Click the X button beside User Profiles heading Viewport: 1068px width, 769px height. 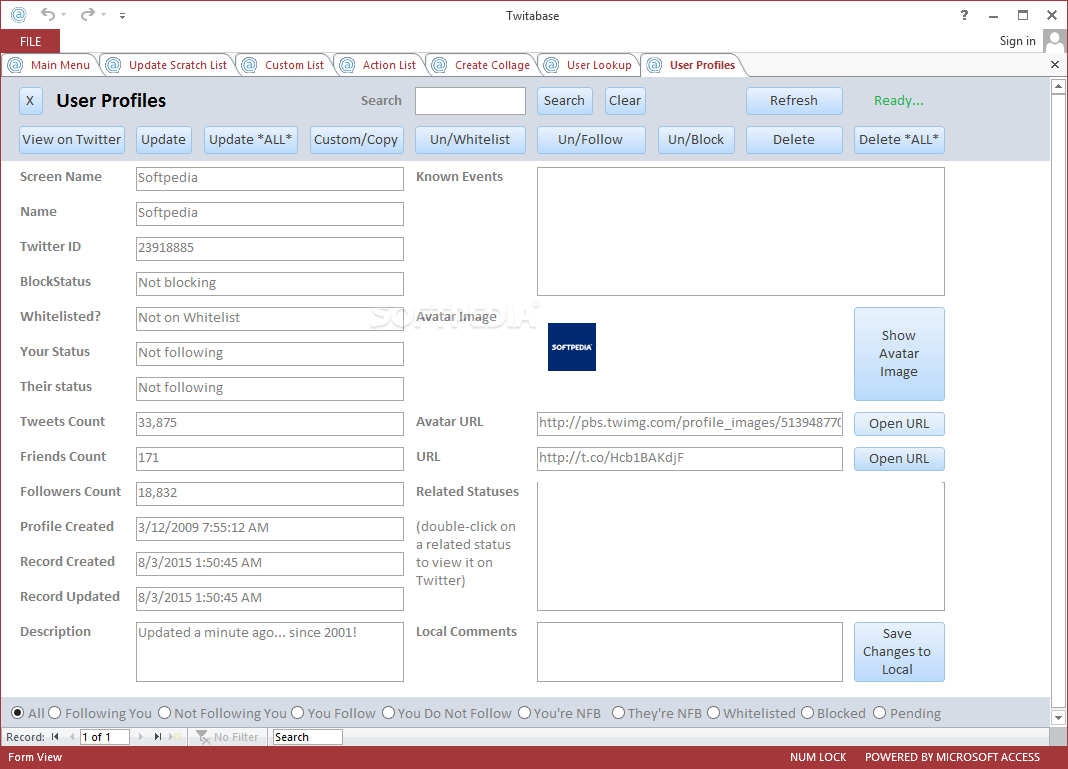click(30, 101)
